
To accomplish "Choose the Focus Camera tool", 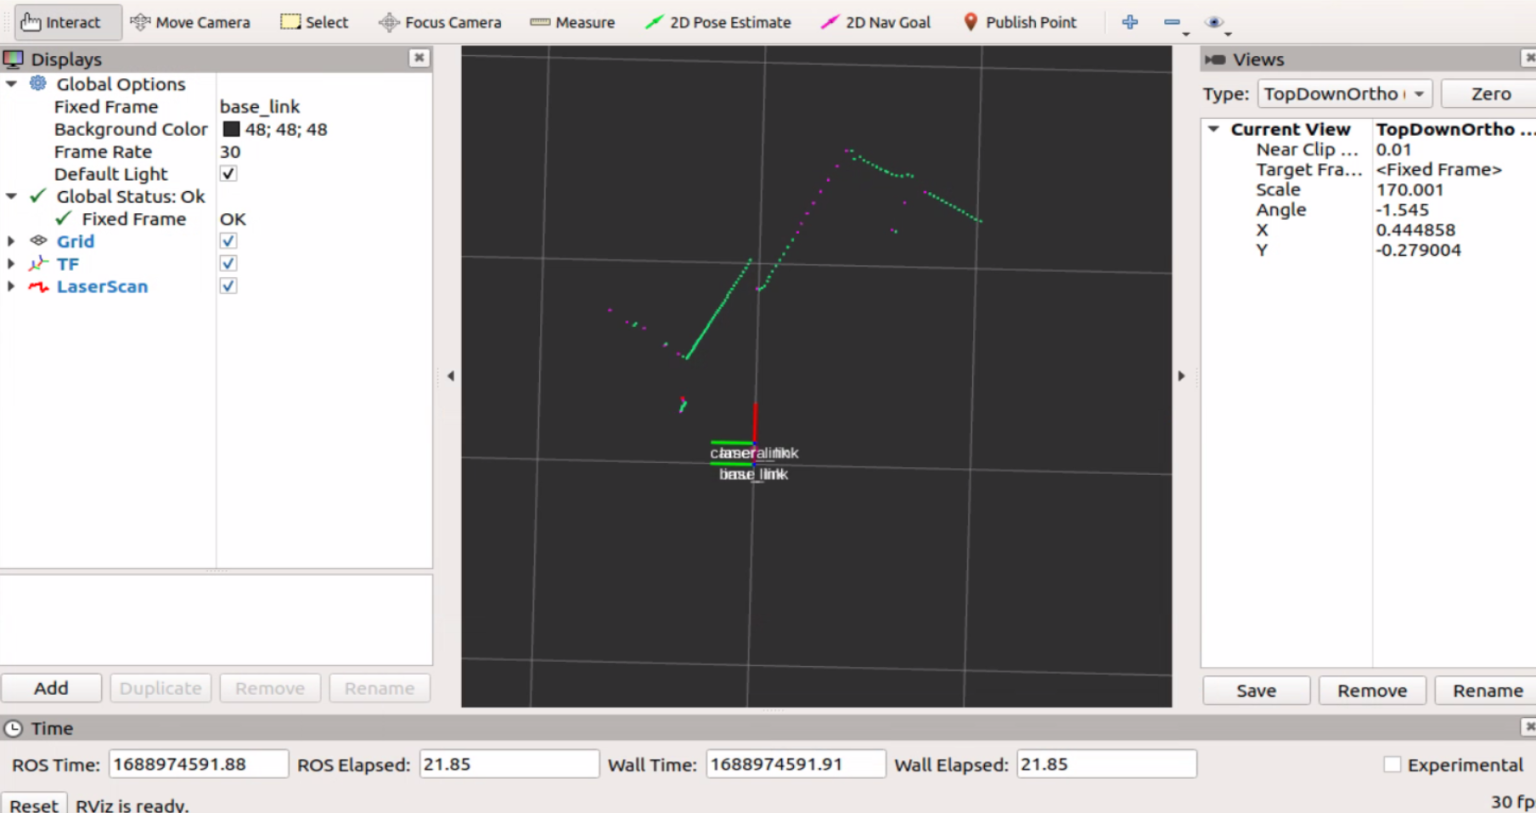I will coord(440,22).
